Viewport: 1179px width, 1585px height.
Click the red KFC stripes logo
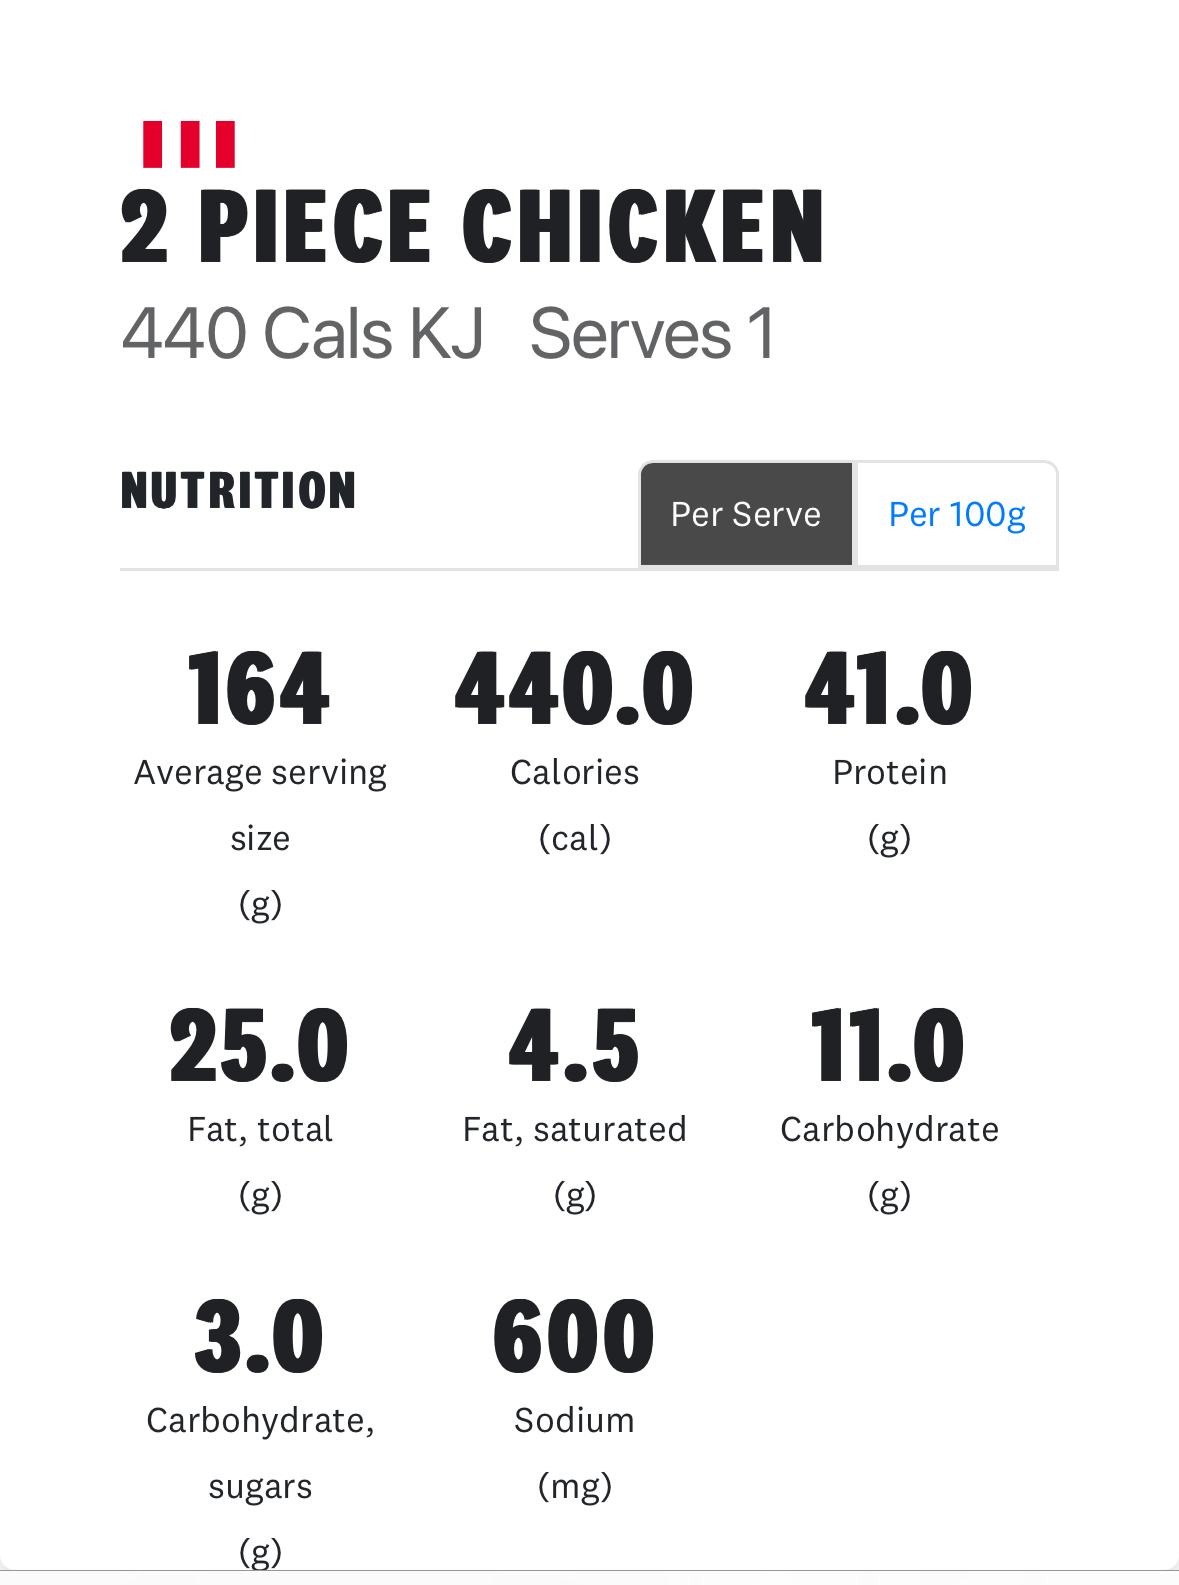189,145
